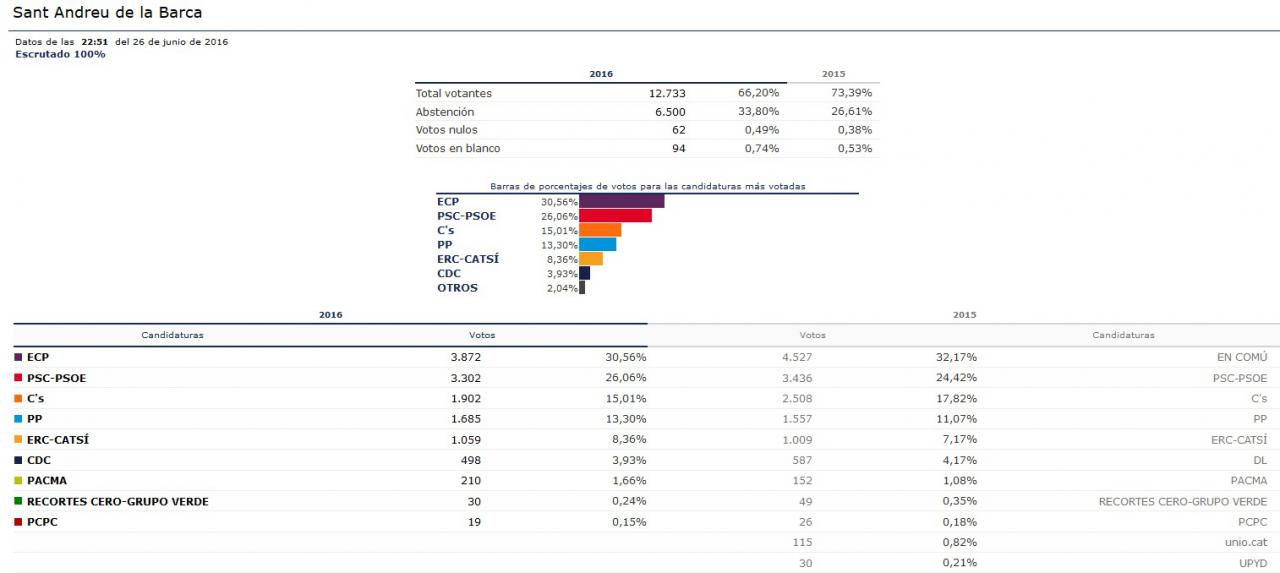The image size is (1280, 573).
Task: Click the blue PP color square in table
Action: 18,419
